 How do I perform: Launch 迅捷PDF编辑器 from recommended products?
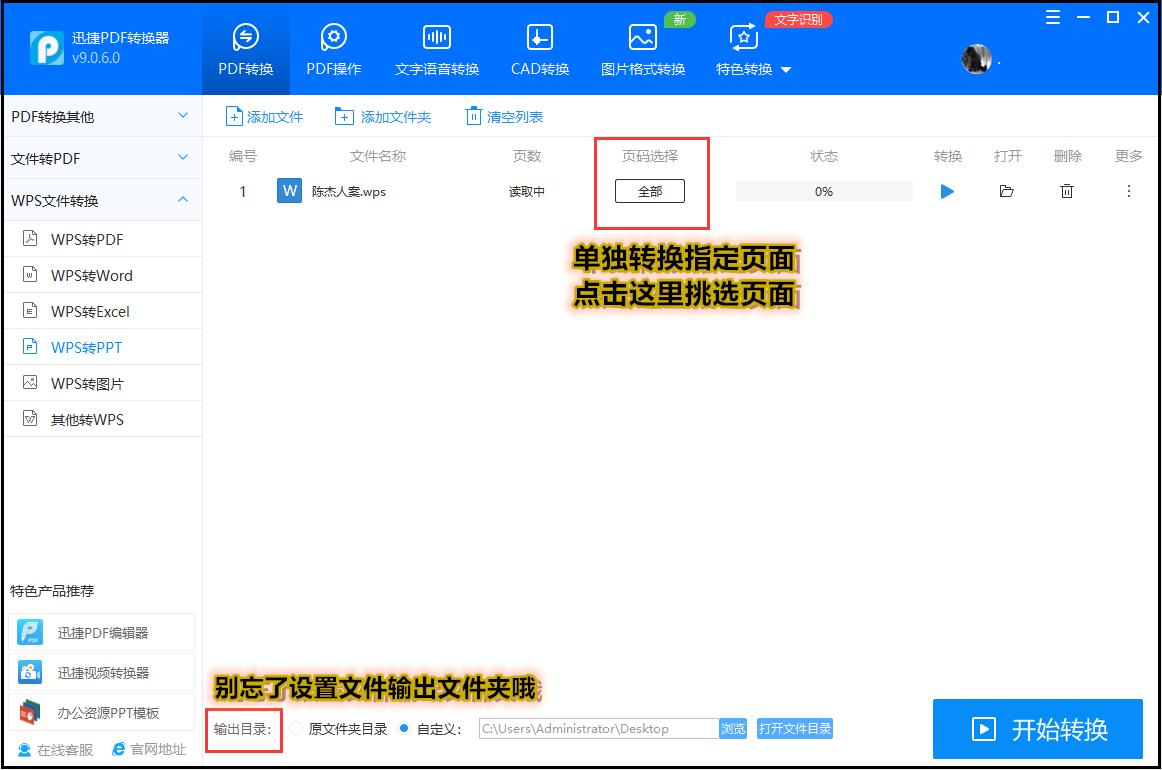pyautogui.click(x=100, y=631)
